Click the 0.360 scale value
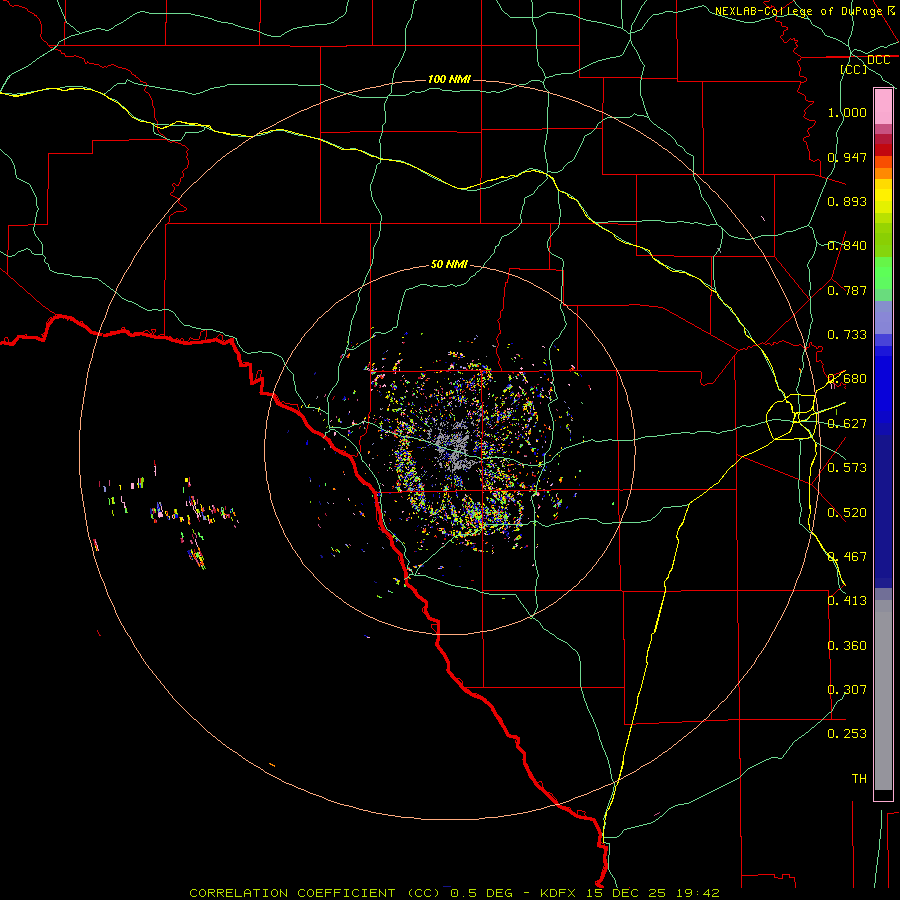This screenshot has width=900, height=900. [847, 646]
